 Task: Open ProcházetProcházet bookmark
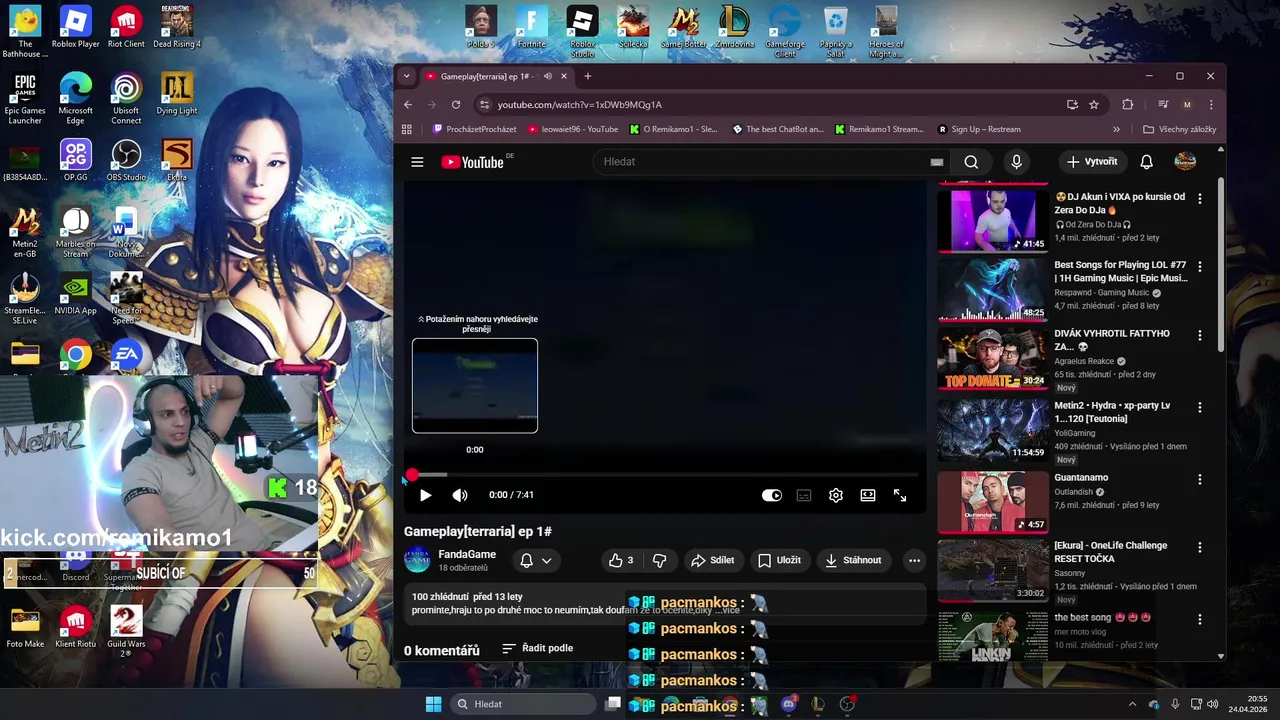click(x=474, y=129)
